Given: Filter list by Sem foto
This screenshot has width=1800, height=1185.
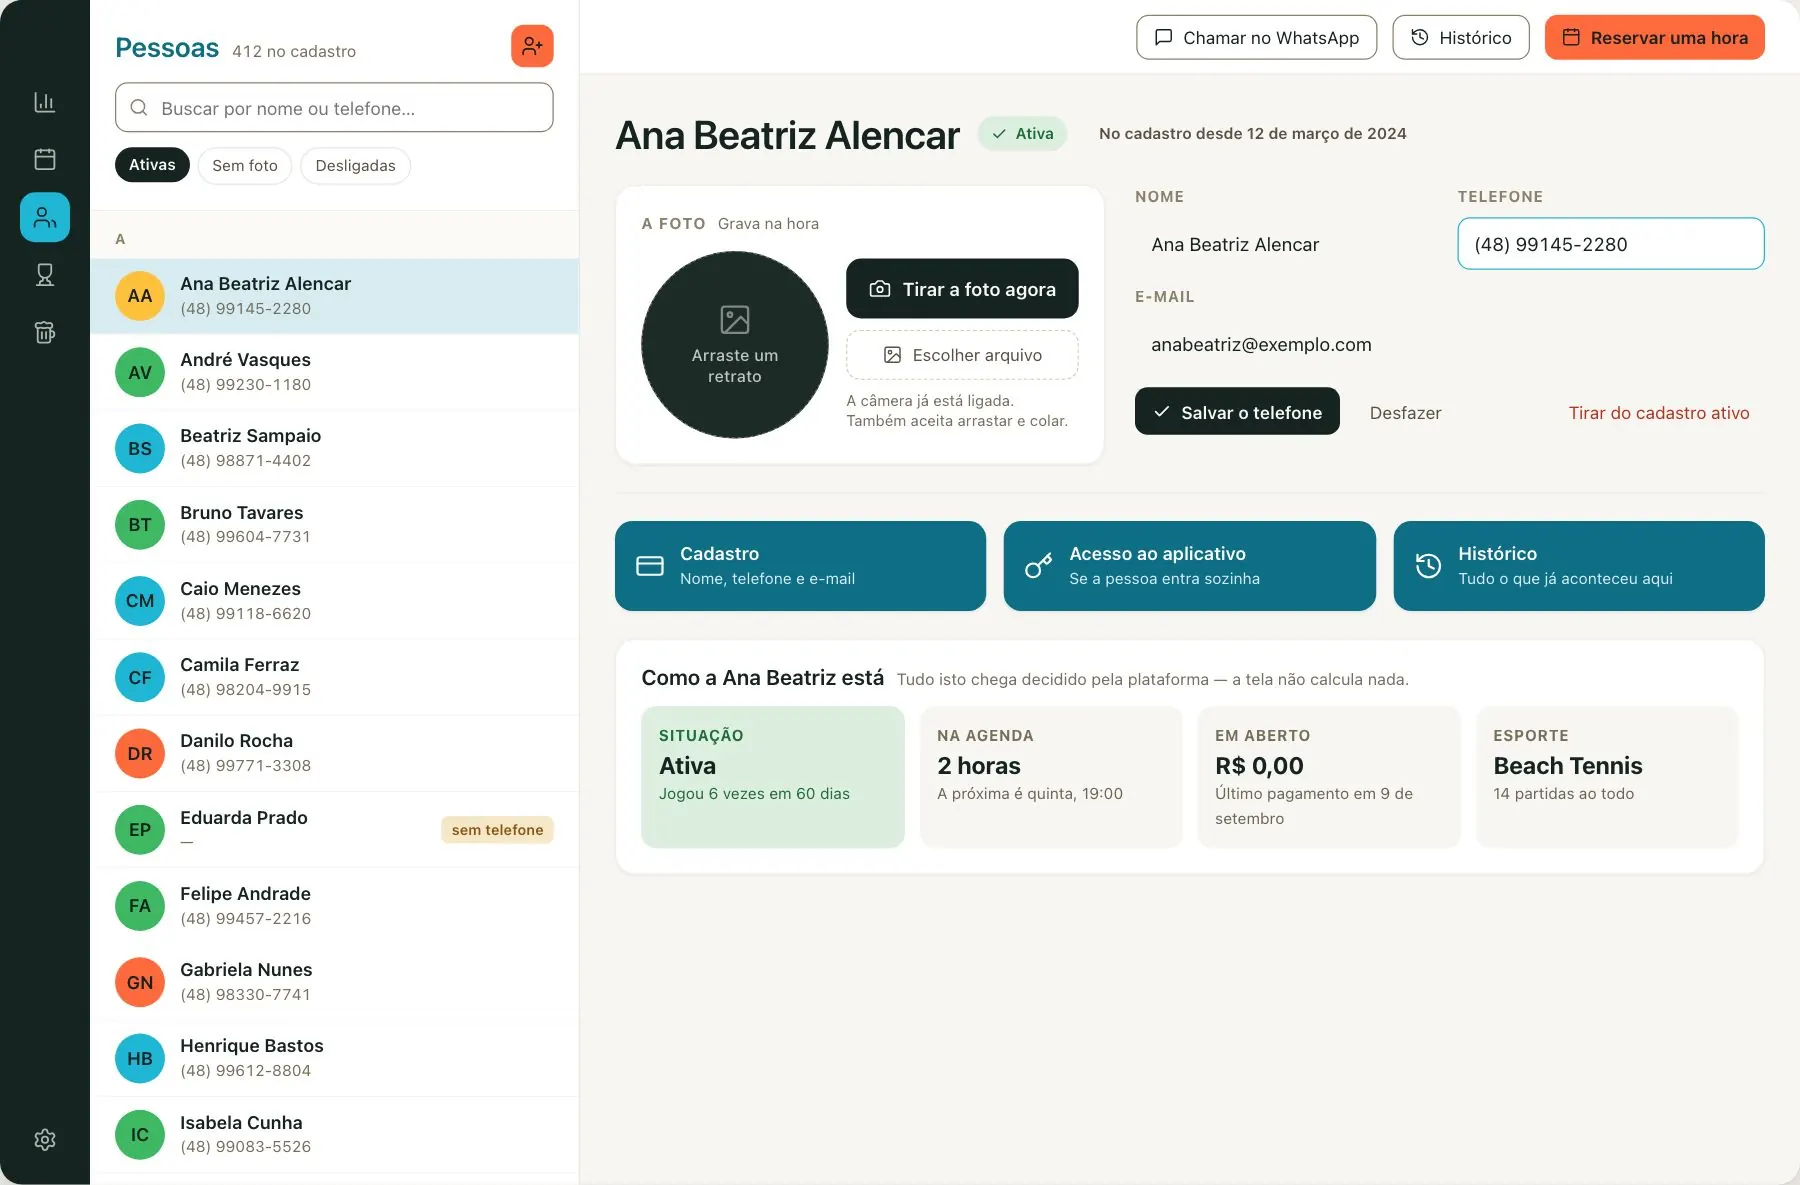Looking at the screenshot, I should 245,165.
